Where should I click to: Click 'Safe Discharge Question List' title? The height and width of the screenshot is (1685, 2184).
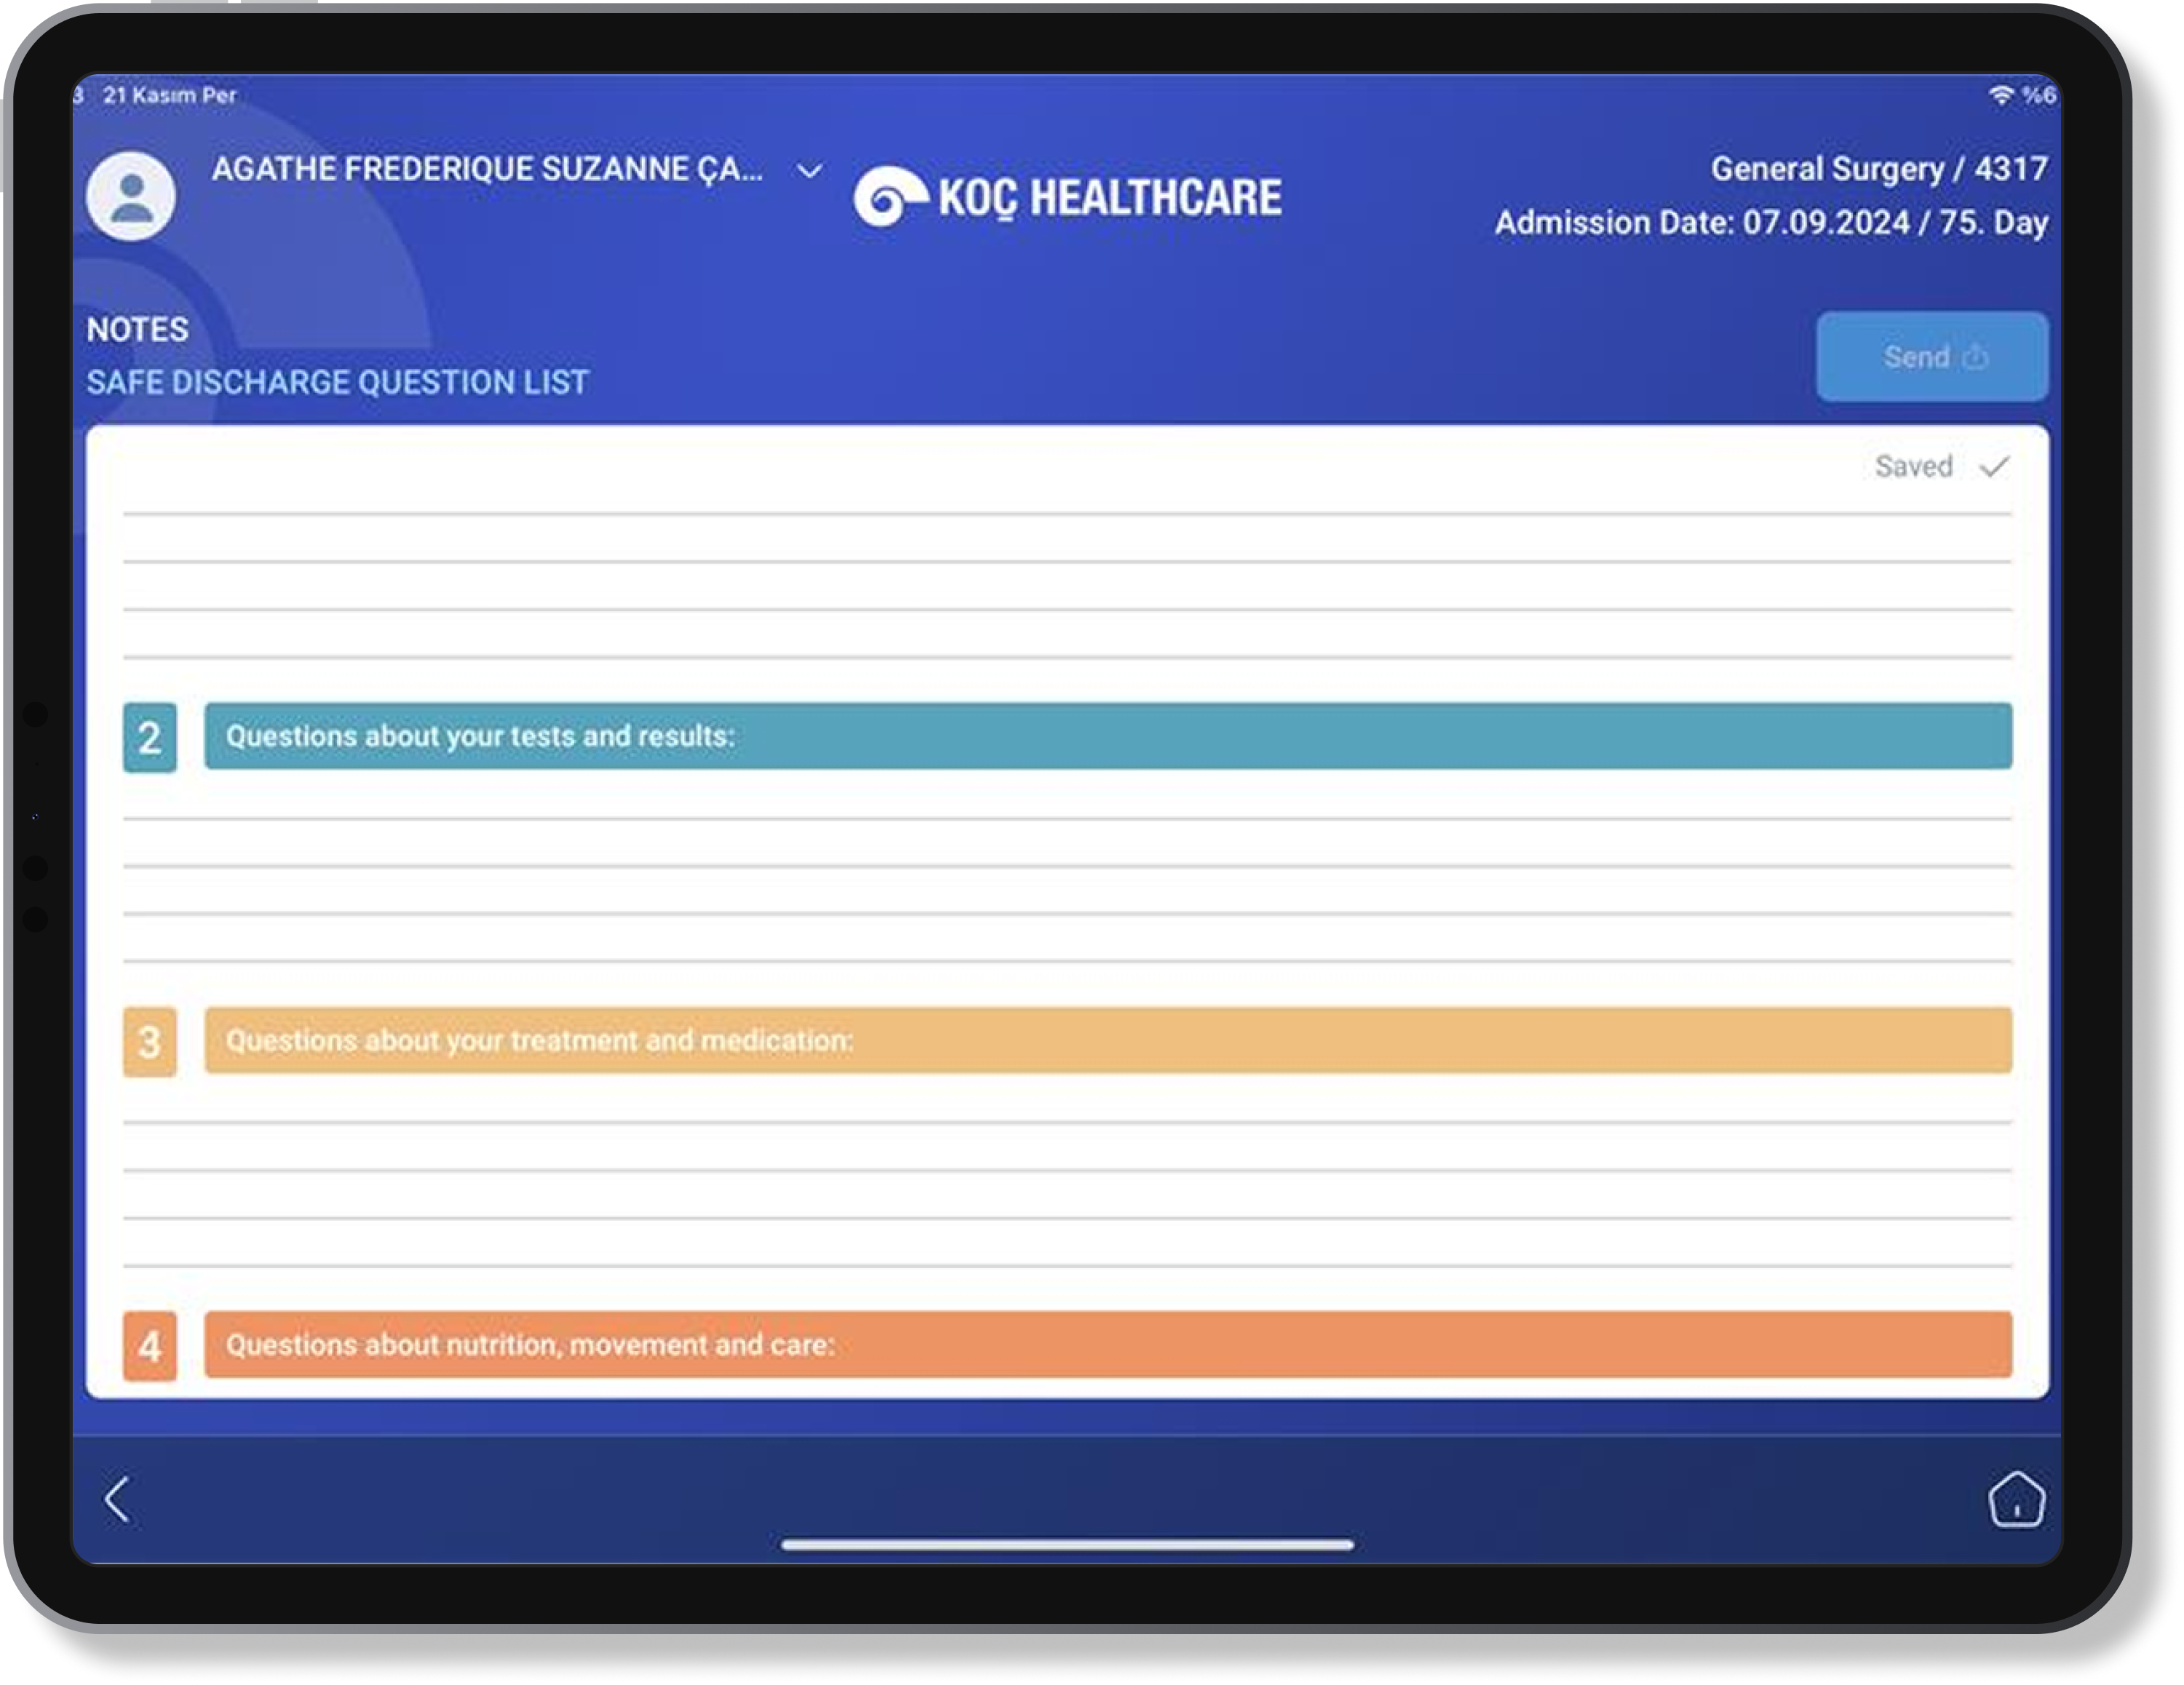337,382
